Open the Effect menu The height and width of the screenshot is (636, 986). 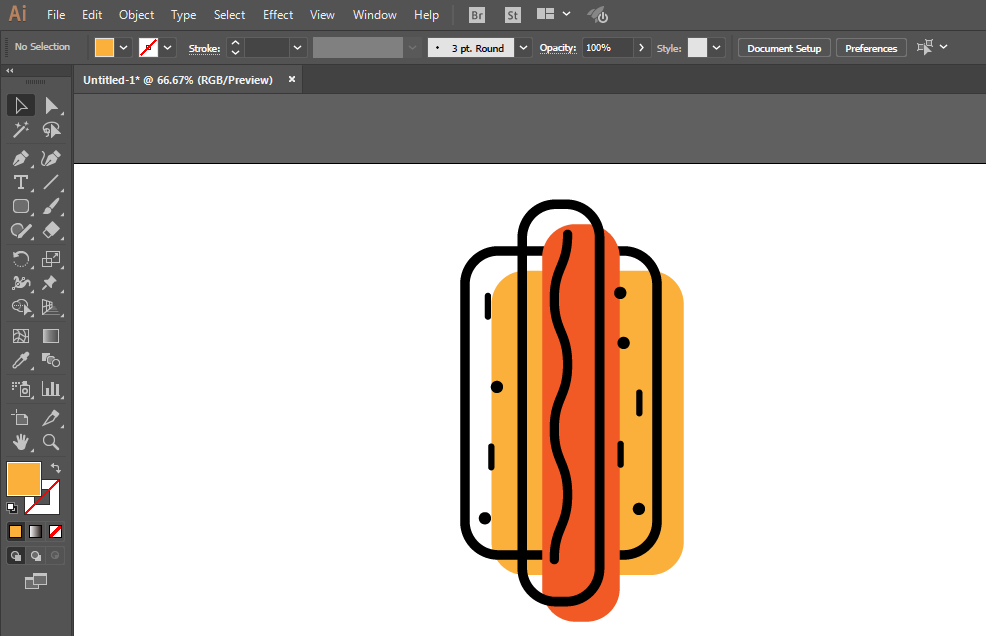[278, 15]
